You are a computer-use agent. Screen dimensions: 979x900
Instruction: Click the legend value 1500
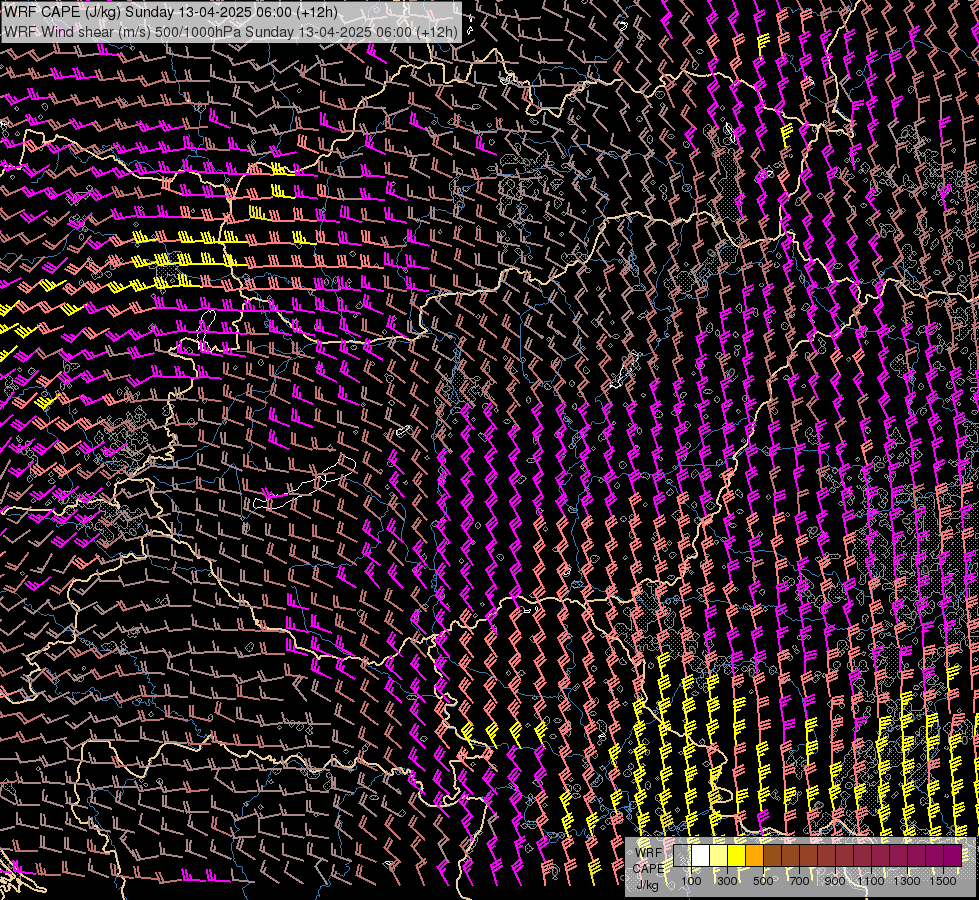943,881
